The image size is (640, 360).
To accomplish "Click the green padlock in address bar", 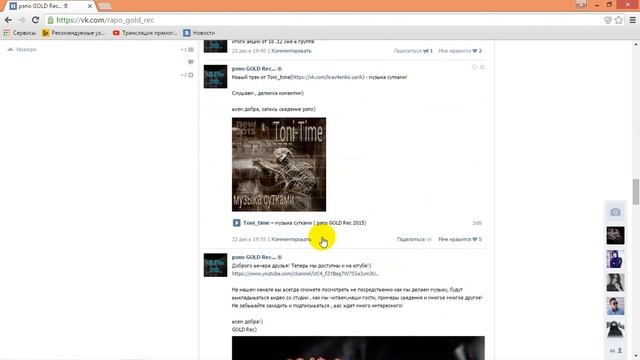I will (51, 20).
